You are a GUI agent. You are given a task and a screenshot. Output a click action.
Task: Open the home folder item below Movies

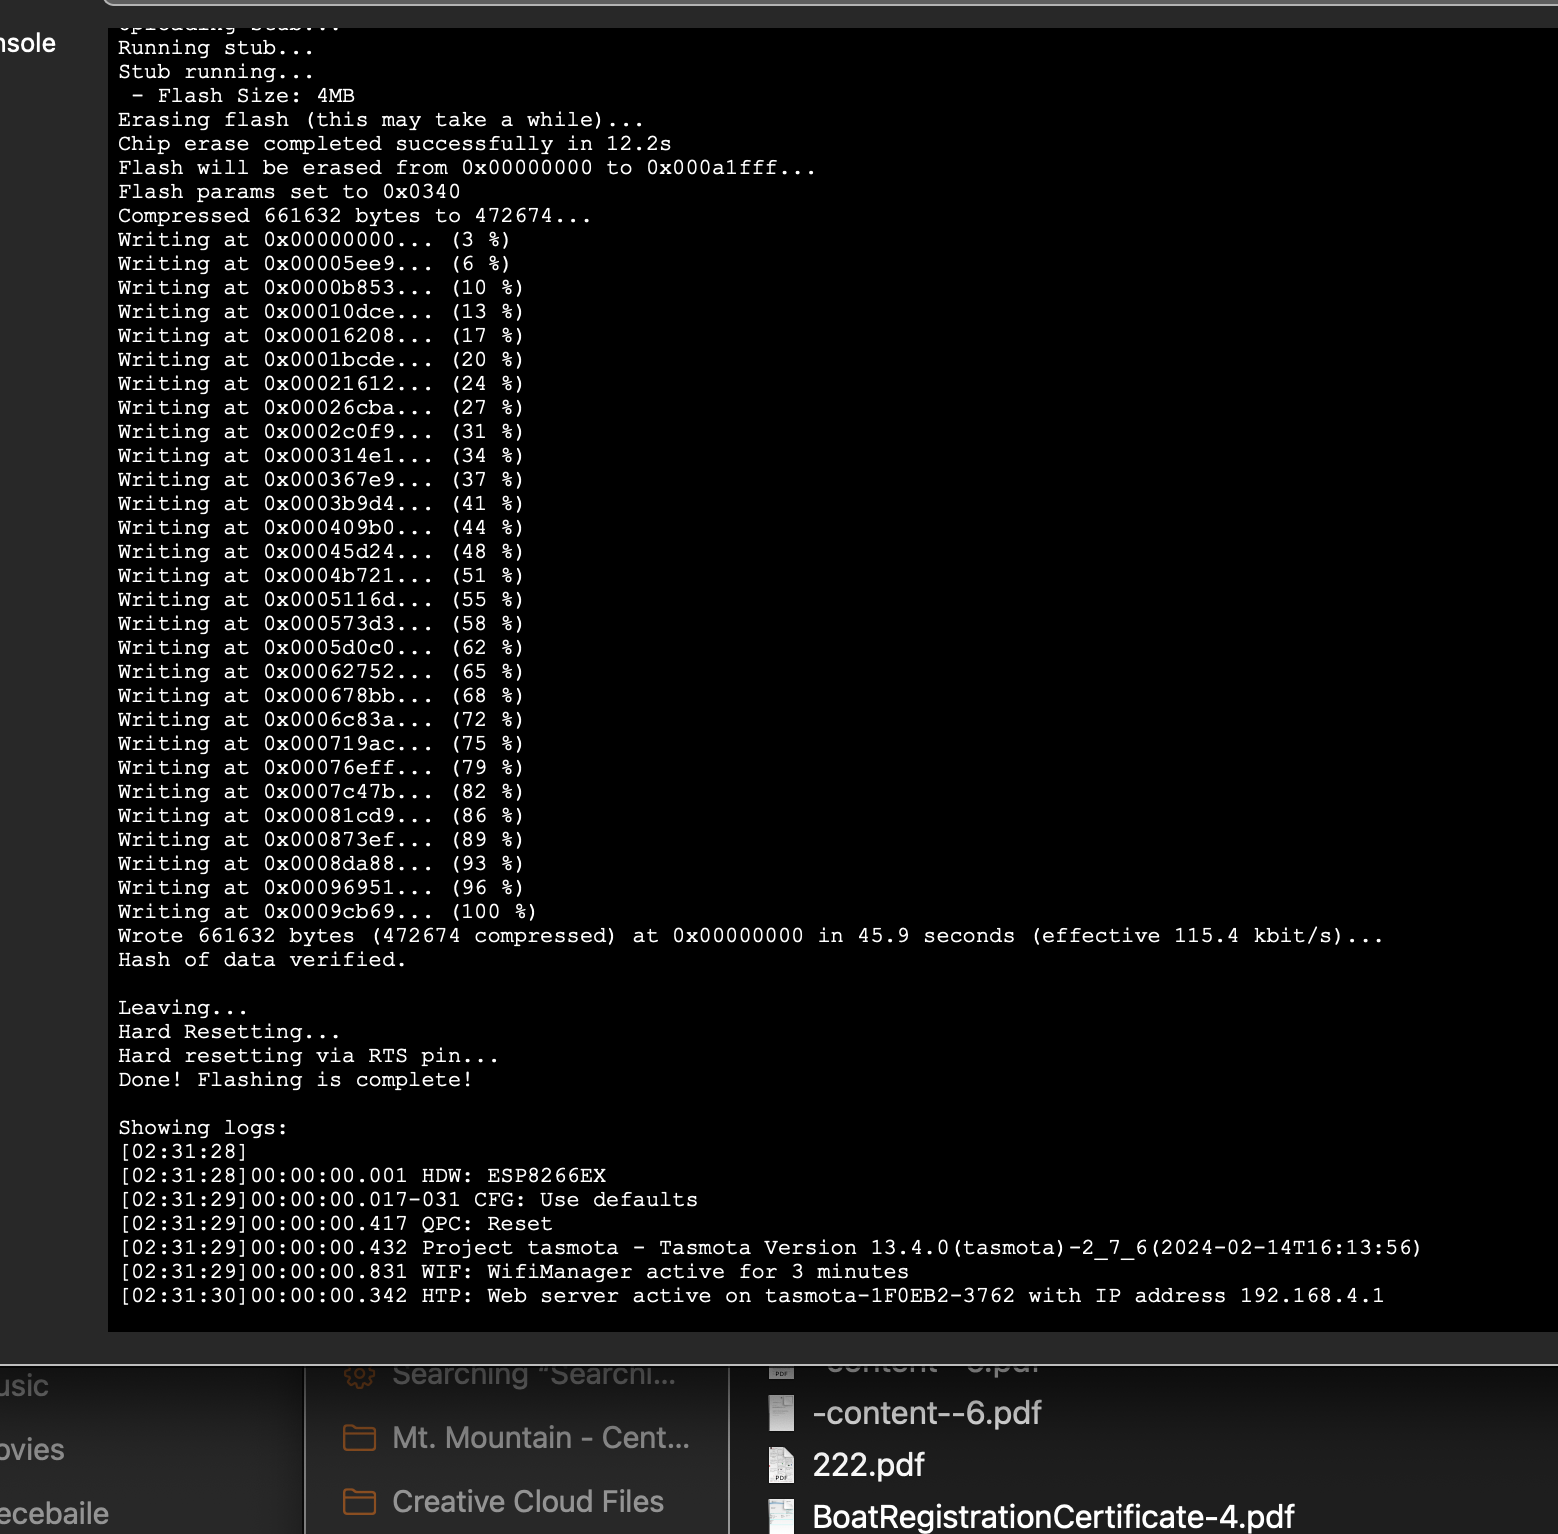tap(54, 1514)
